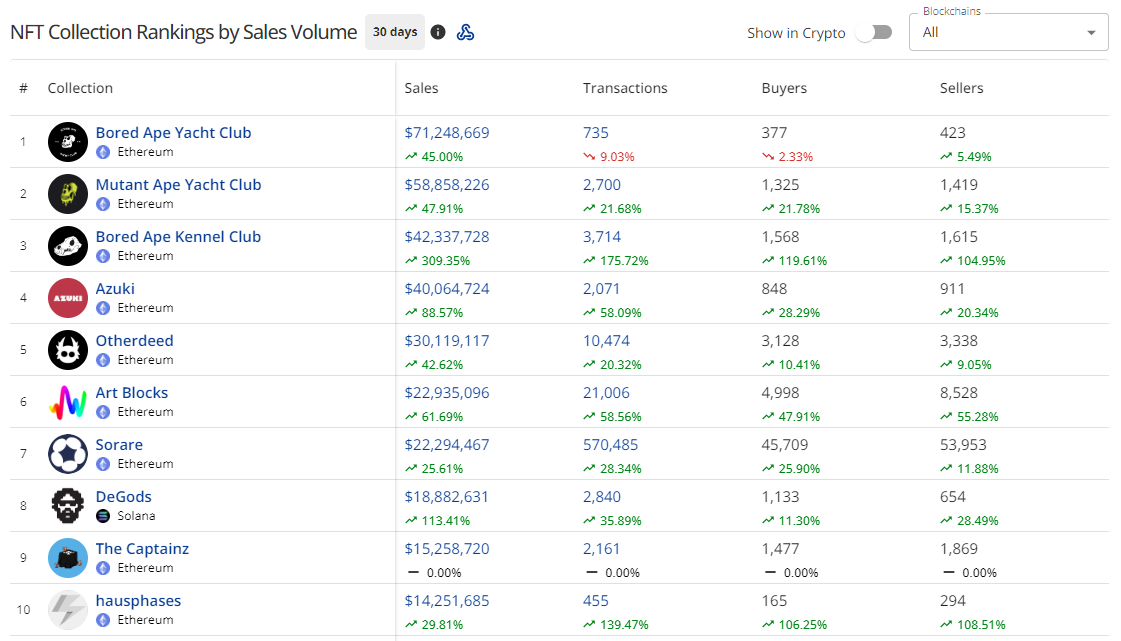Click the $42,337,728 sales value

(447, 237)
